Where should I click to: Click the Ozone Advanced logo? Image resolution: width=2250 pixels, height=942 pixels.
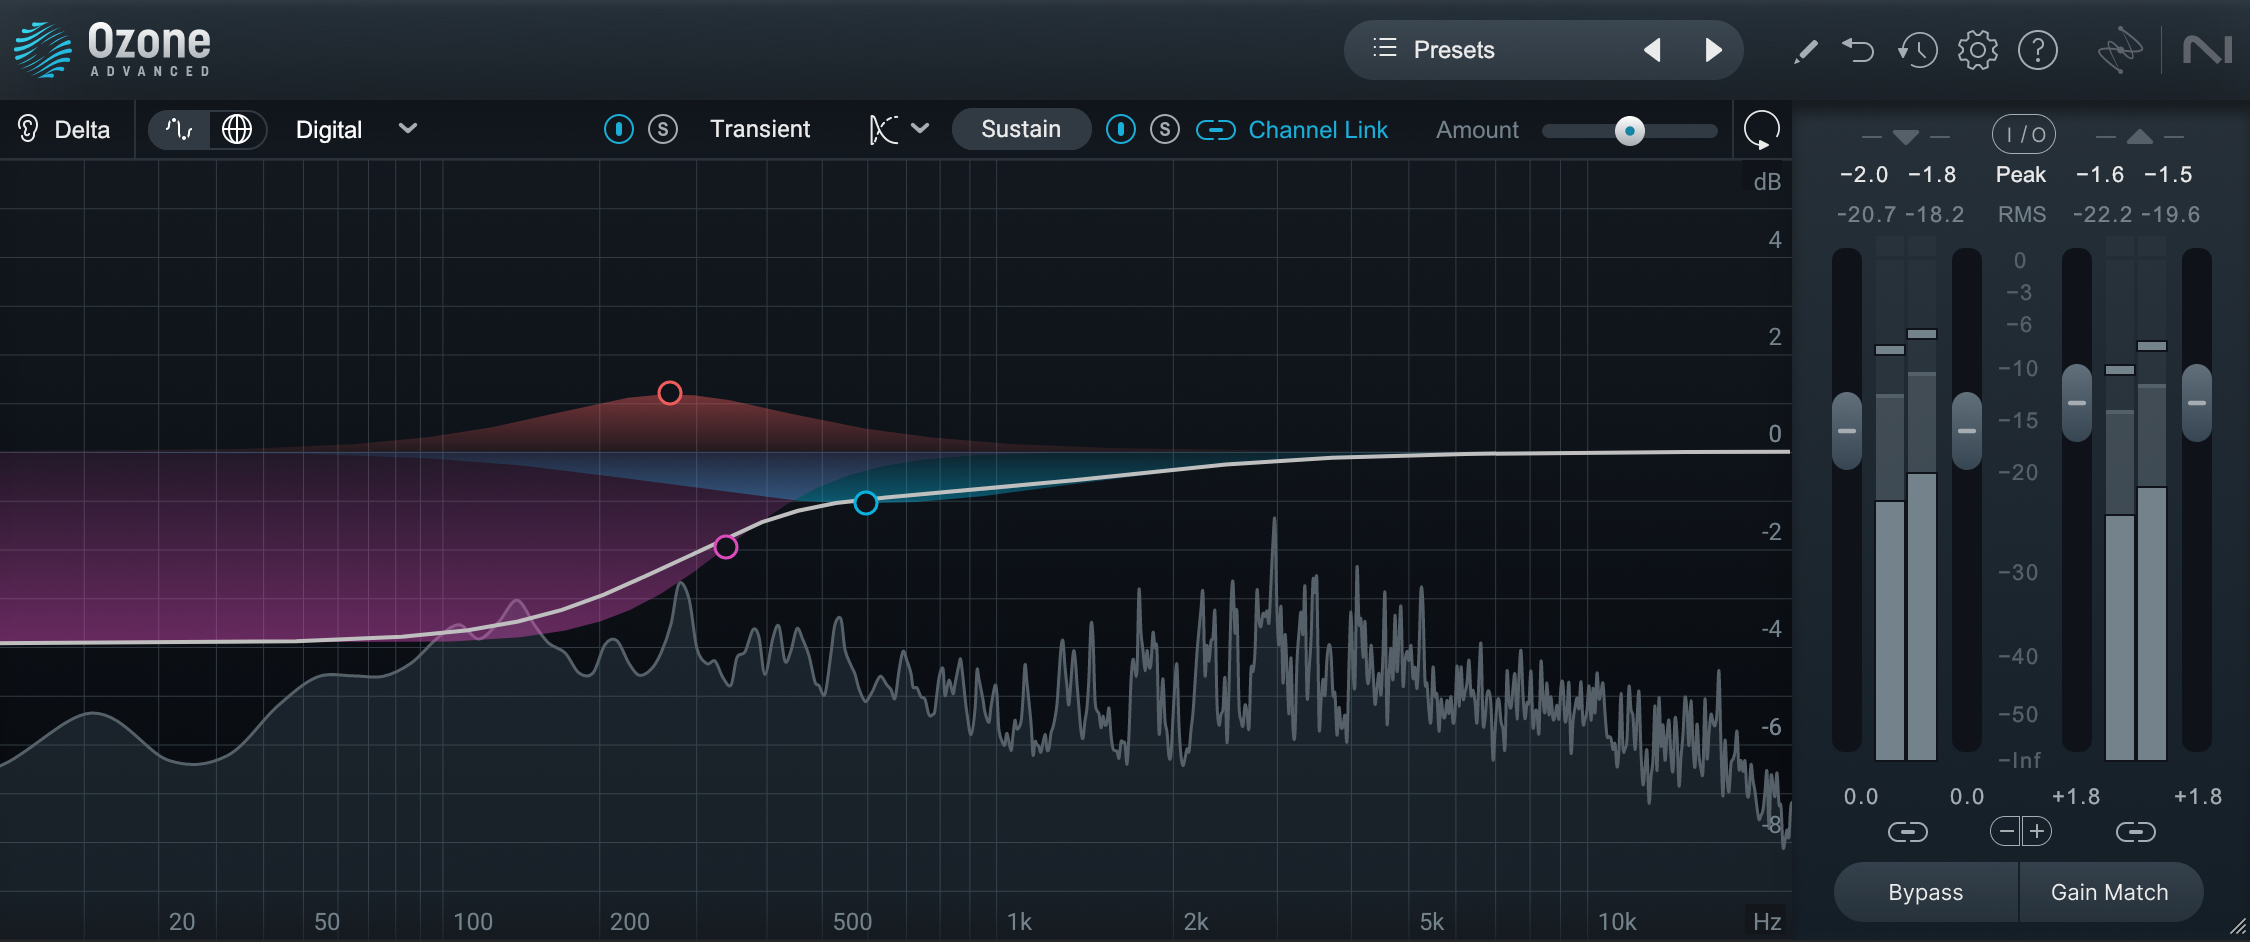(112, 49)
